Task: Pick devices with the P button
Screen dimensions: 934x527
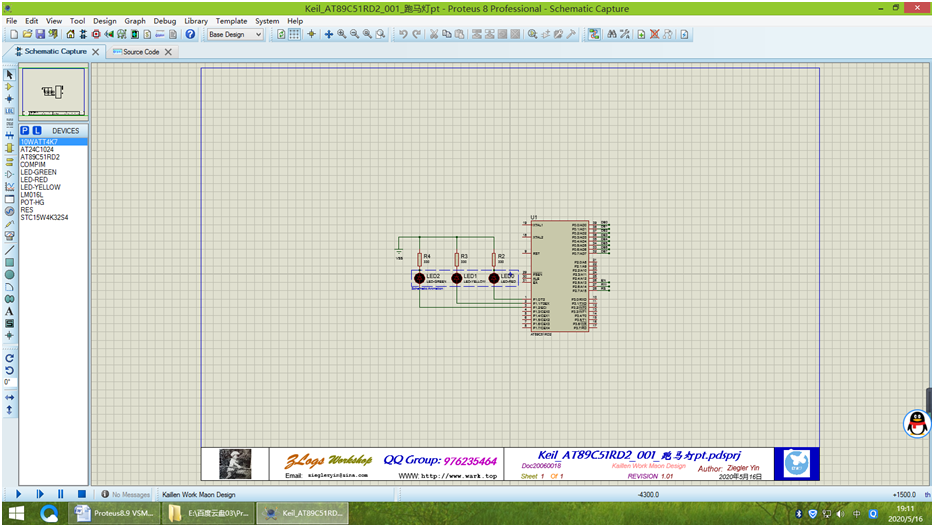Action: pos(24,130)
